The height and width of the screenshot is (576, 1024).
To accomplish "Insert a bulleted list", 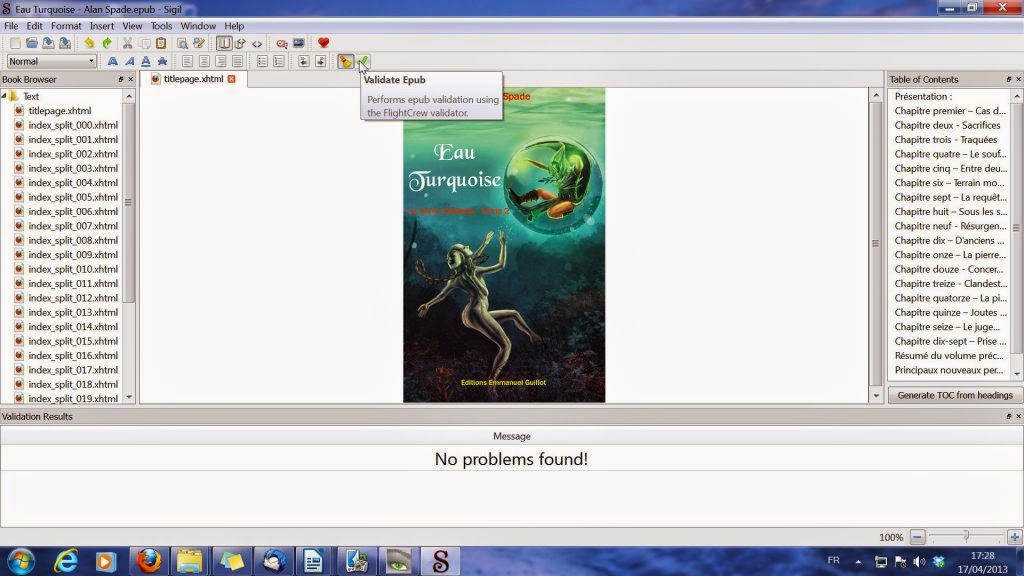I will (x=262, y=61).
